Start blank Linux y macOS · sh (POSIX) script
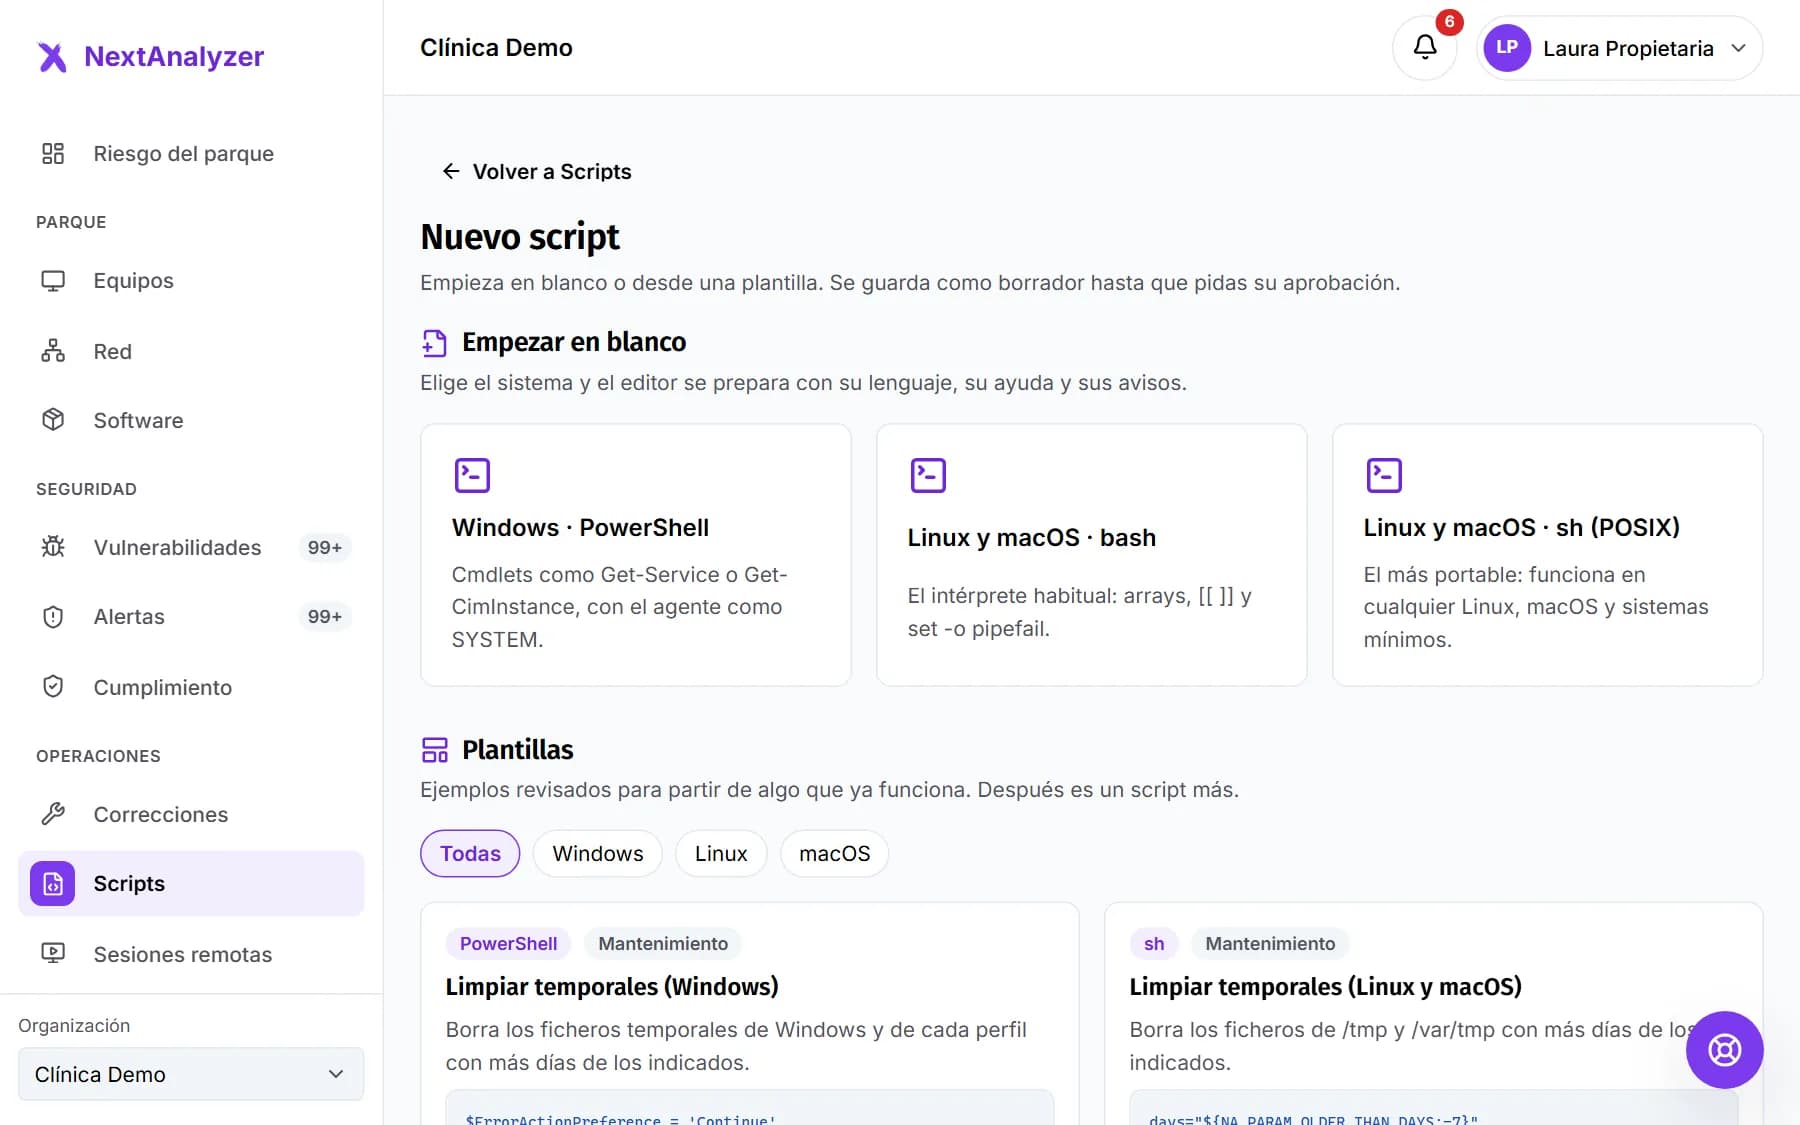The width and height of the screenshot is (1800, 1125). pos(1548,555)
